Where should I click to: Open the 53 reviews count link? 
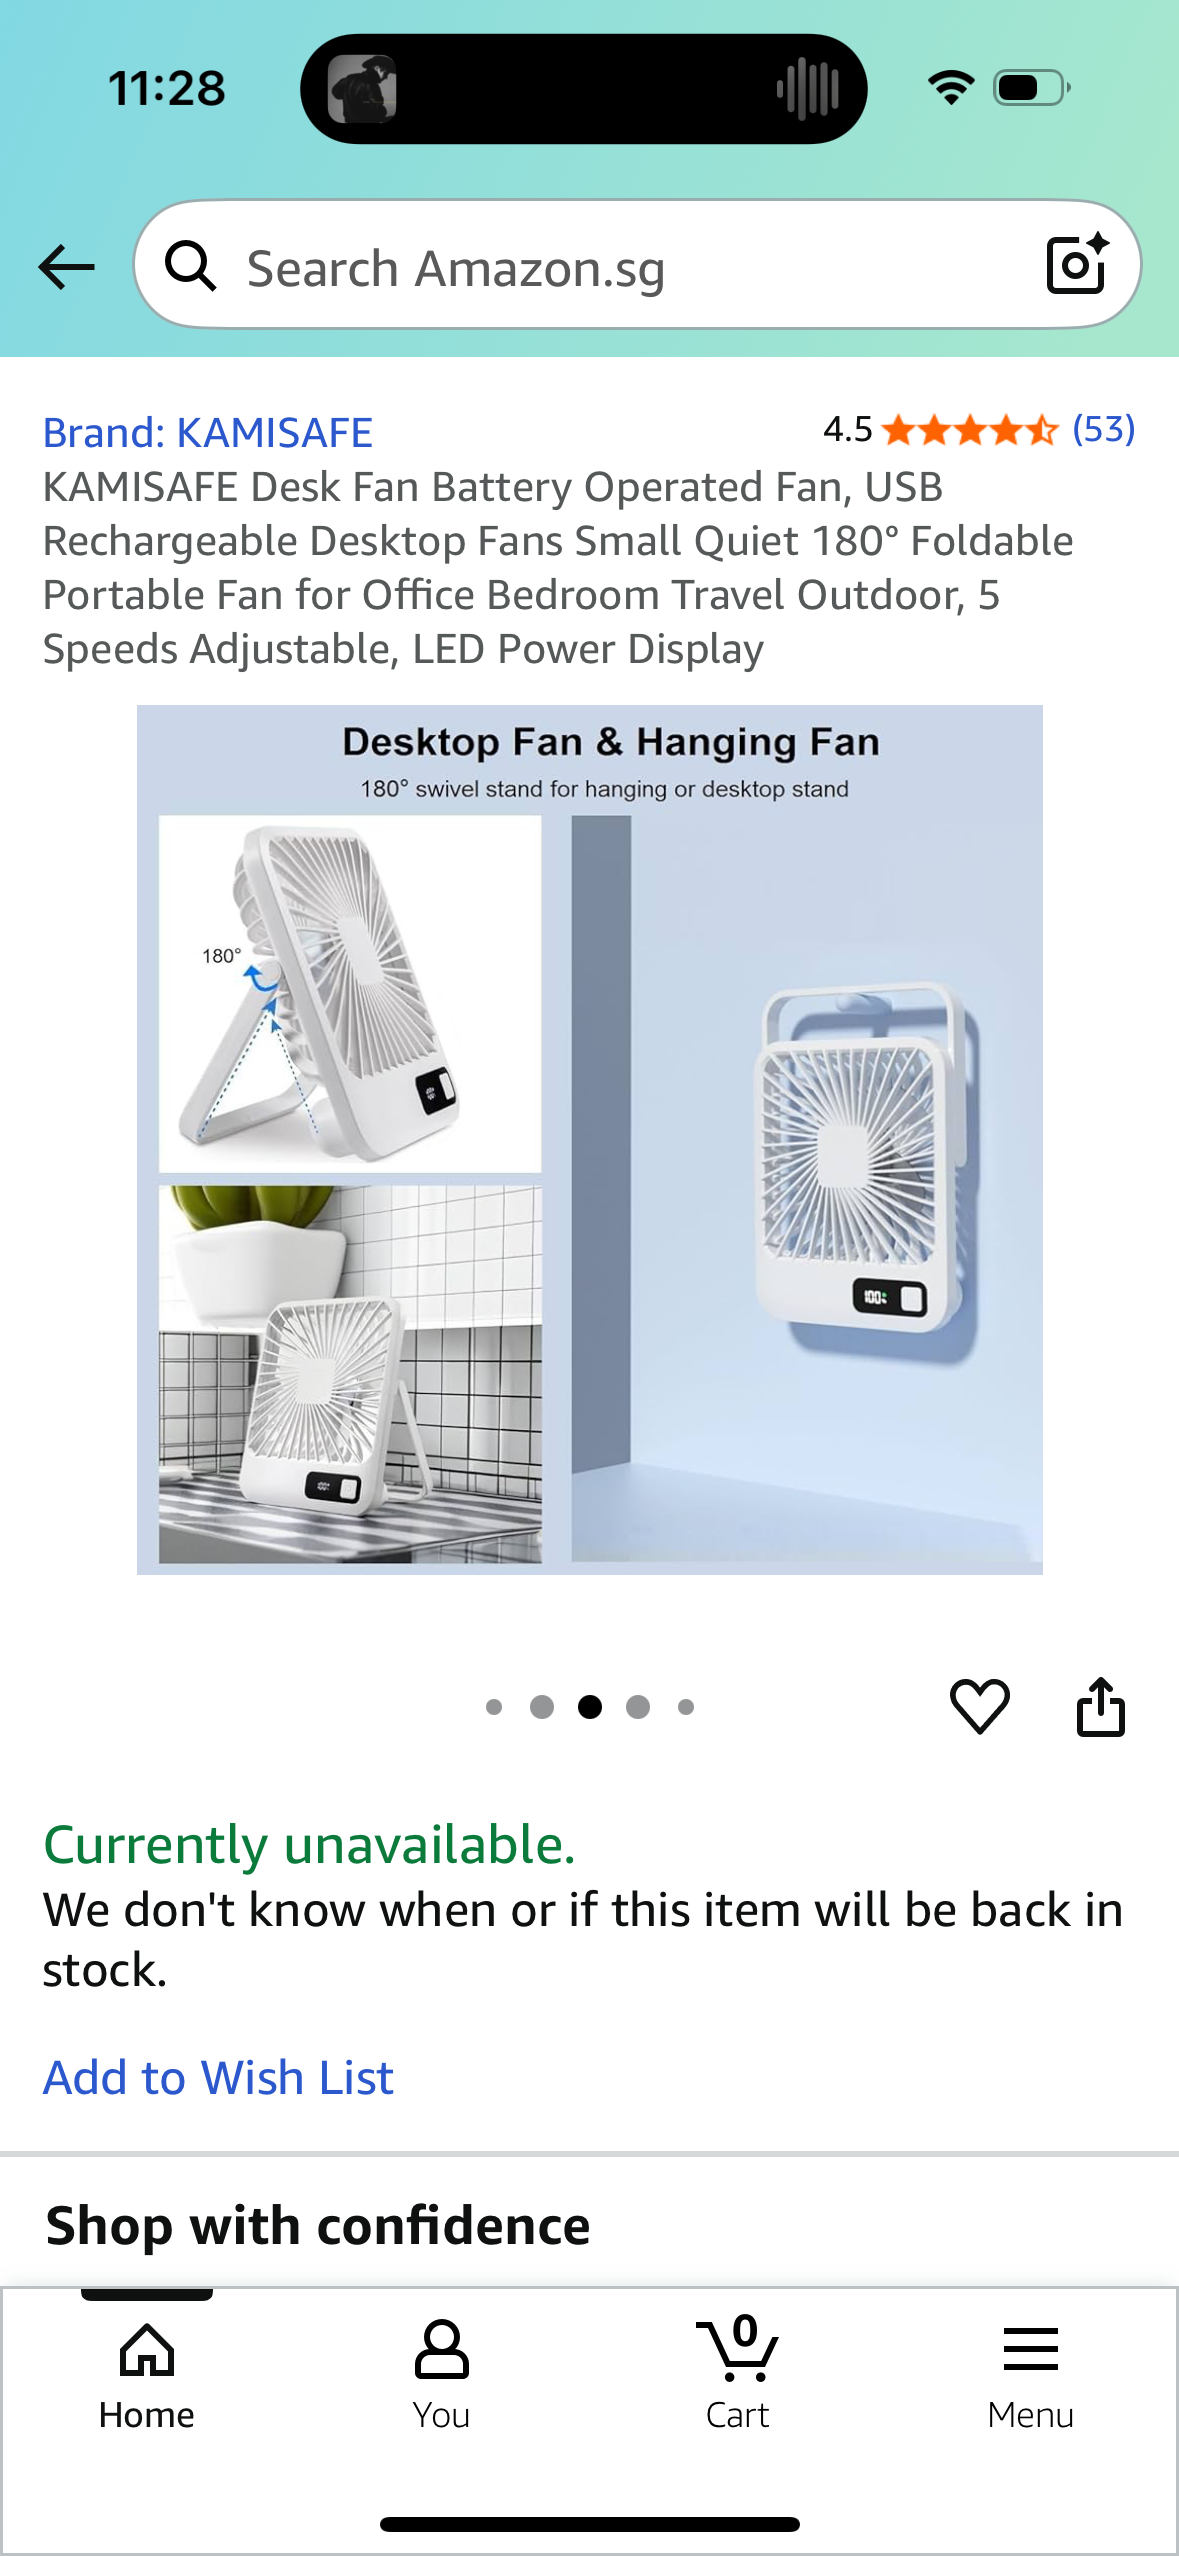[1103, 429]
